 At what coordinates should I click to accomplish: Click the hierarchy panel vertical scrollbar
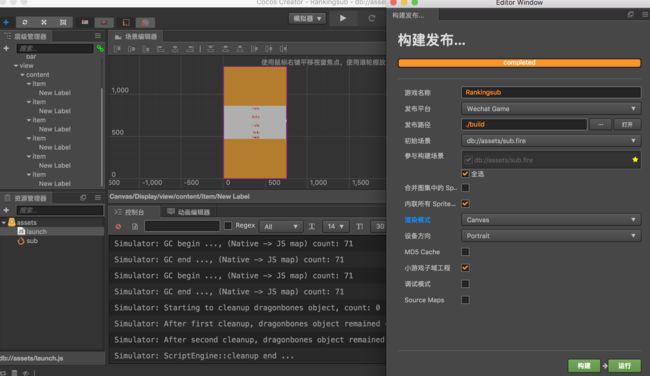click(102, 137)
